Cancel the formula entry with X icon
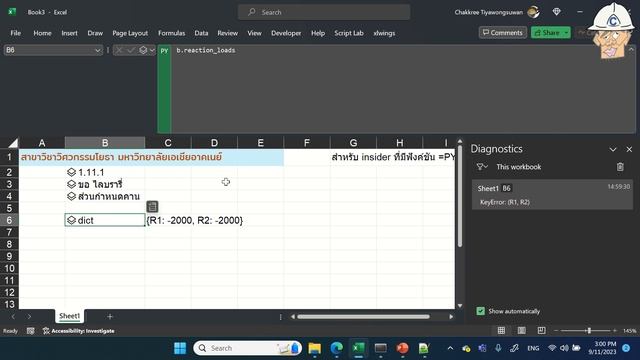 point(119,50)
